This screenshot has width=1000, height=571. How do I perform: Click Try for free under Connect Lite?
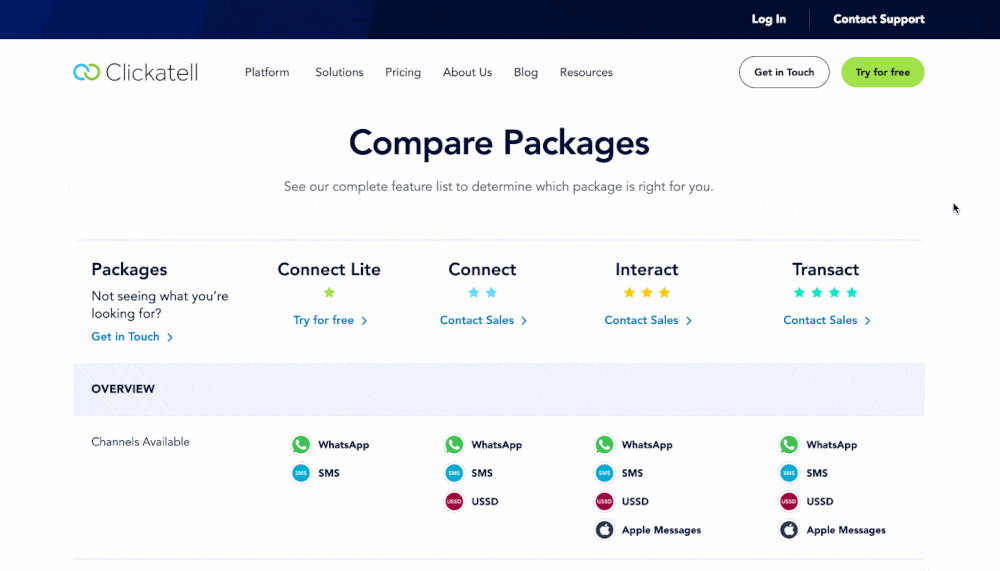[x=330, y=320]
